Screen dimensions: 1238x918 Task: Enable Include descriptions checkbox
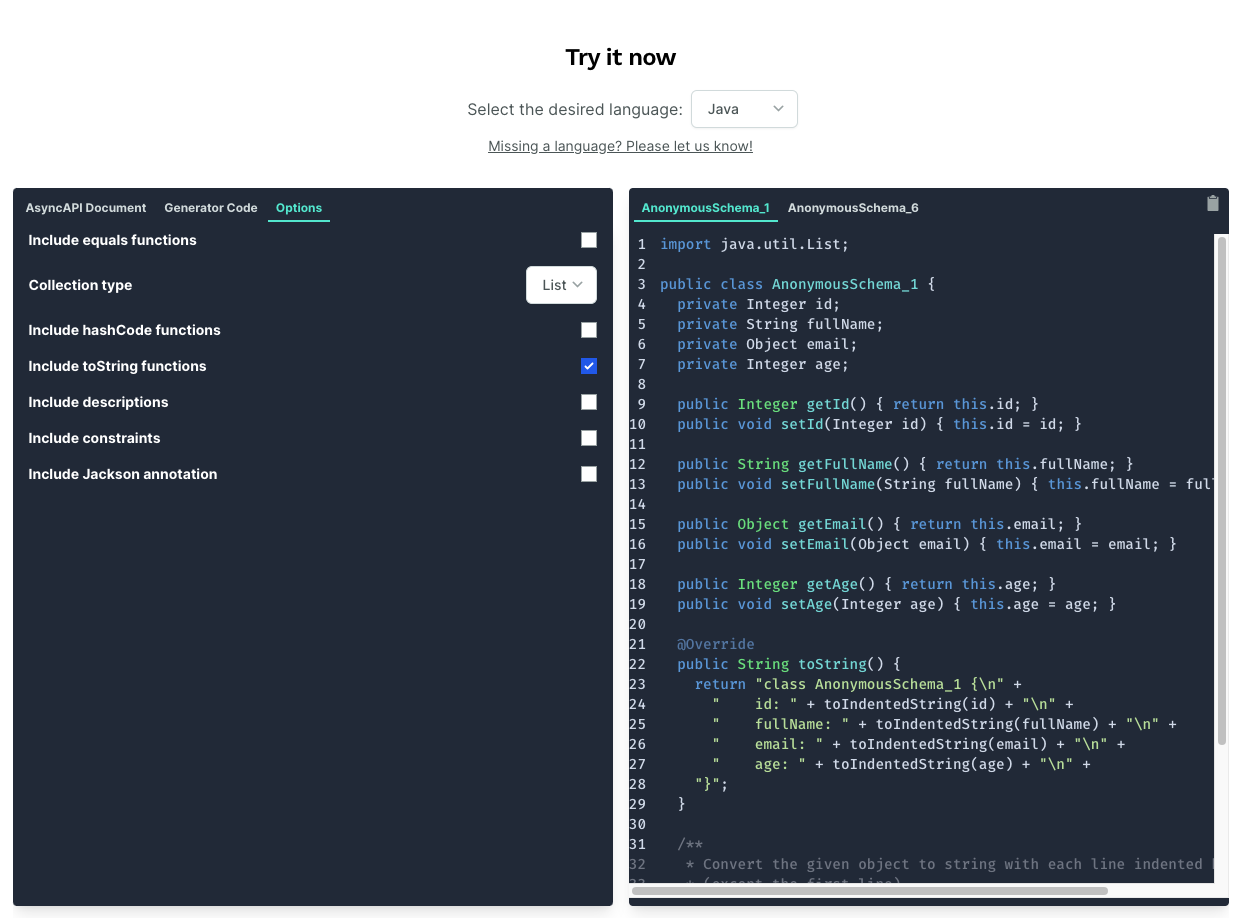pyautogui.click(x=589, y=402)
